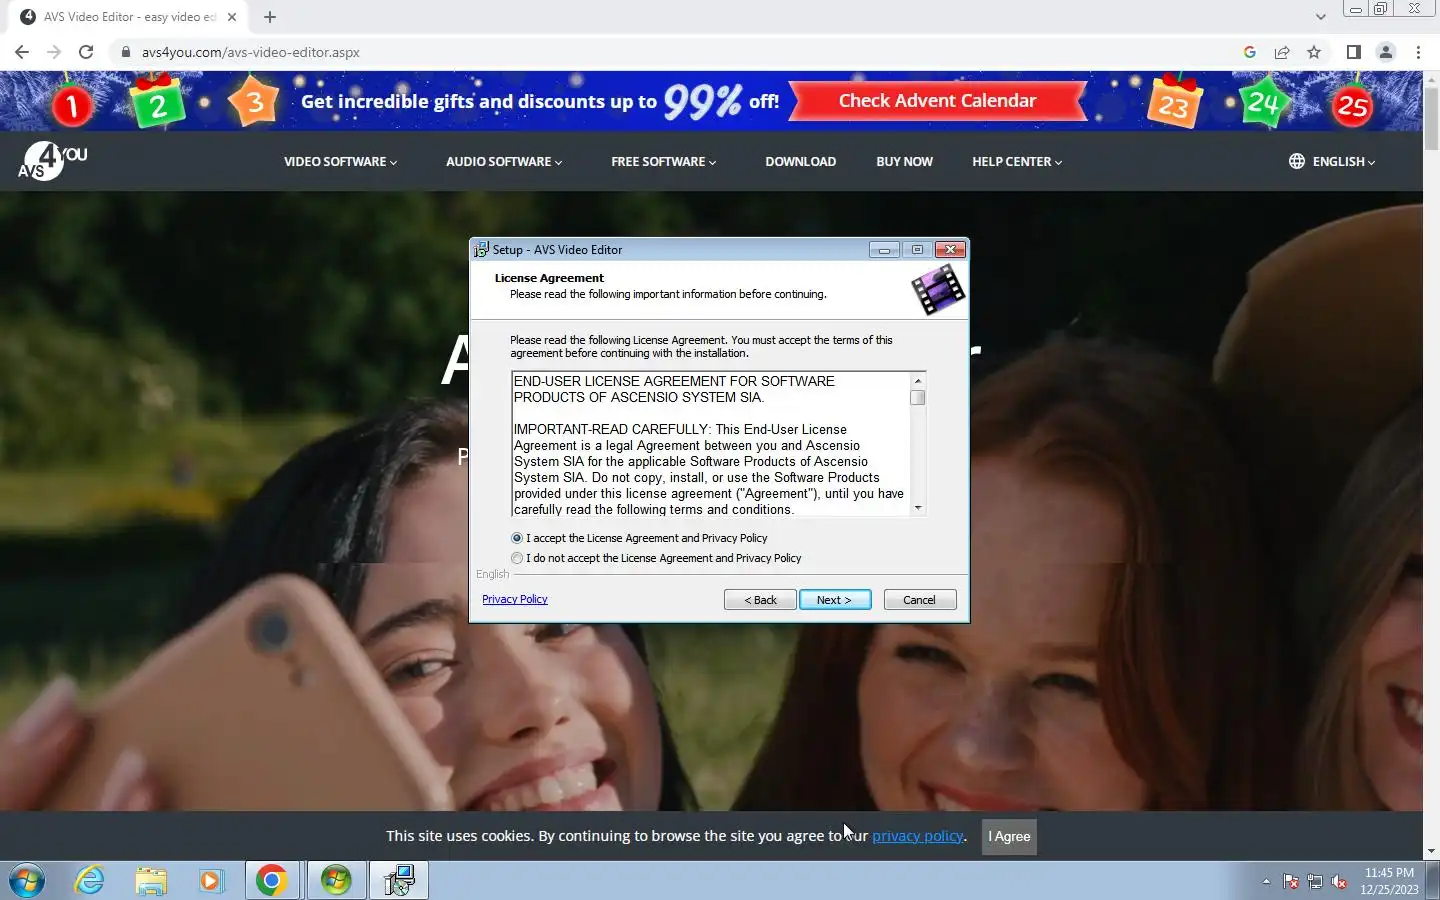Click the setup installer taskbar icon
This screenshot has height=900, width=1440.
(399, 881)
